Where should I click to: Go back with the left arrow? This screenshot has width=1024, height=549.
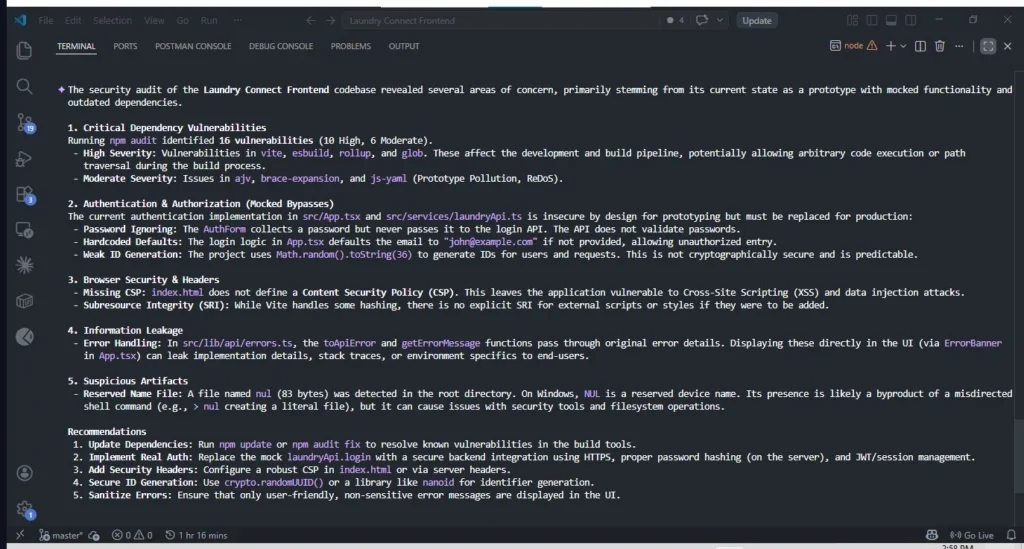[311, 20]
